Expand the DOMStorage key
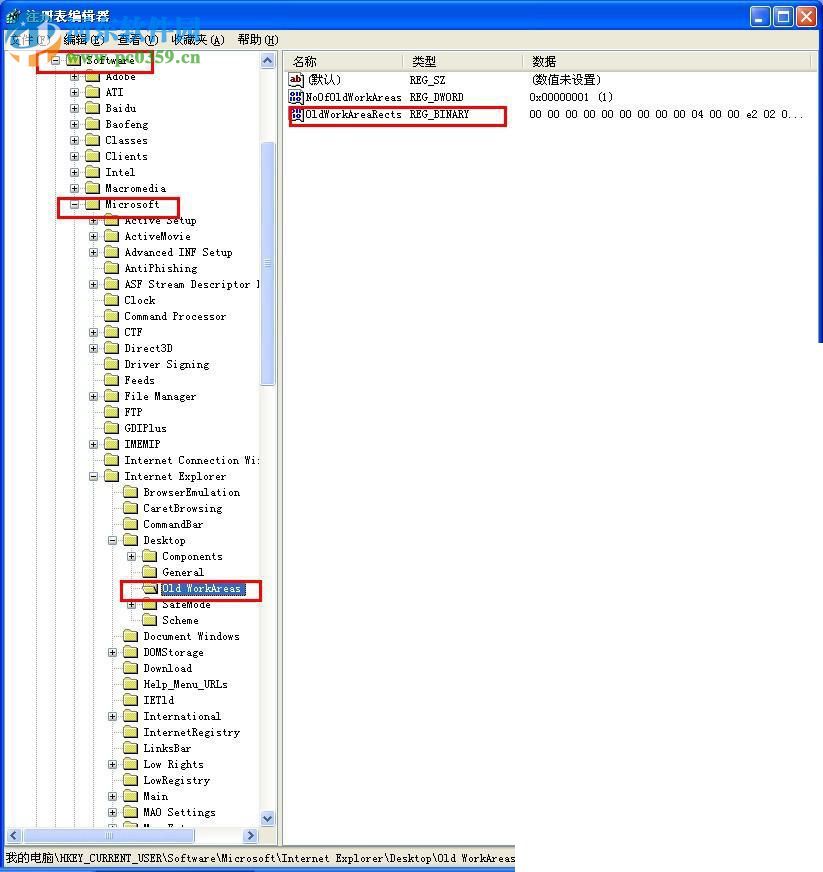This screenshot has height=872, width=823. [112, 652]
